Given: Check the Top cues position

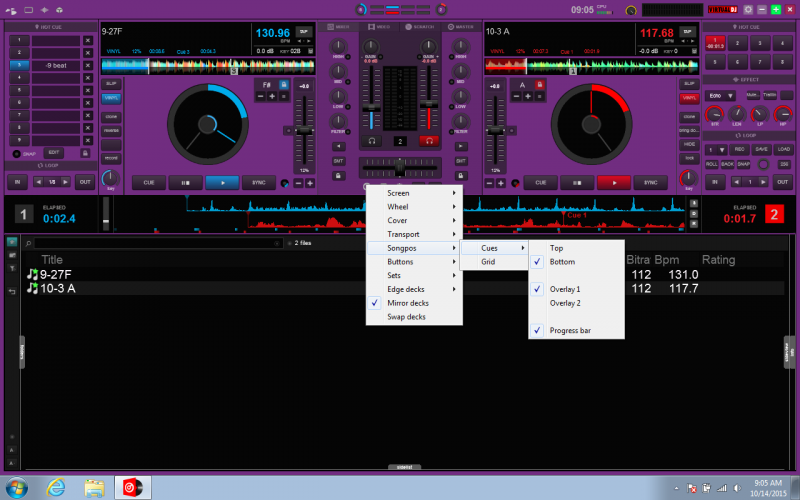Looking at the screenshot, I should pos(577,248).
